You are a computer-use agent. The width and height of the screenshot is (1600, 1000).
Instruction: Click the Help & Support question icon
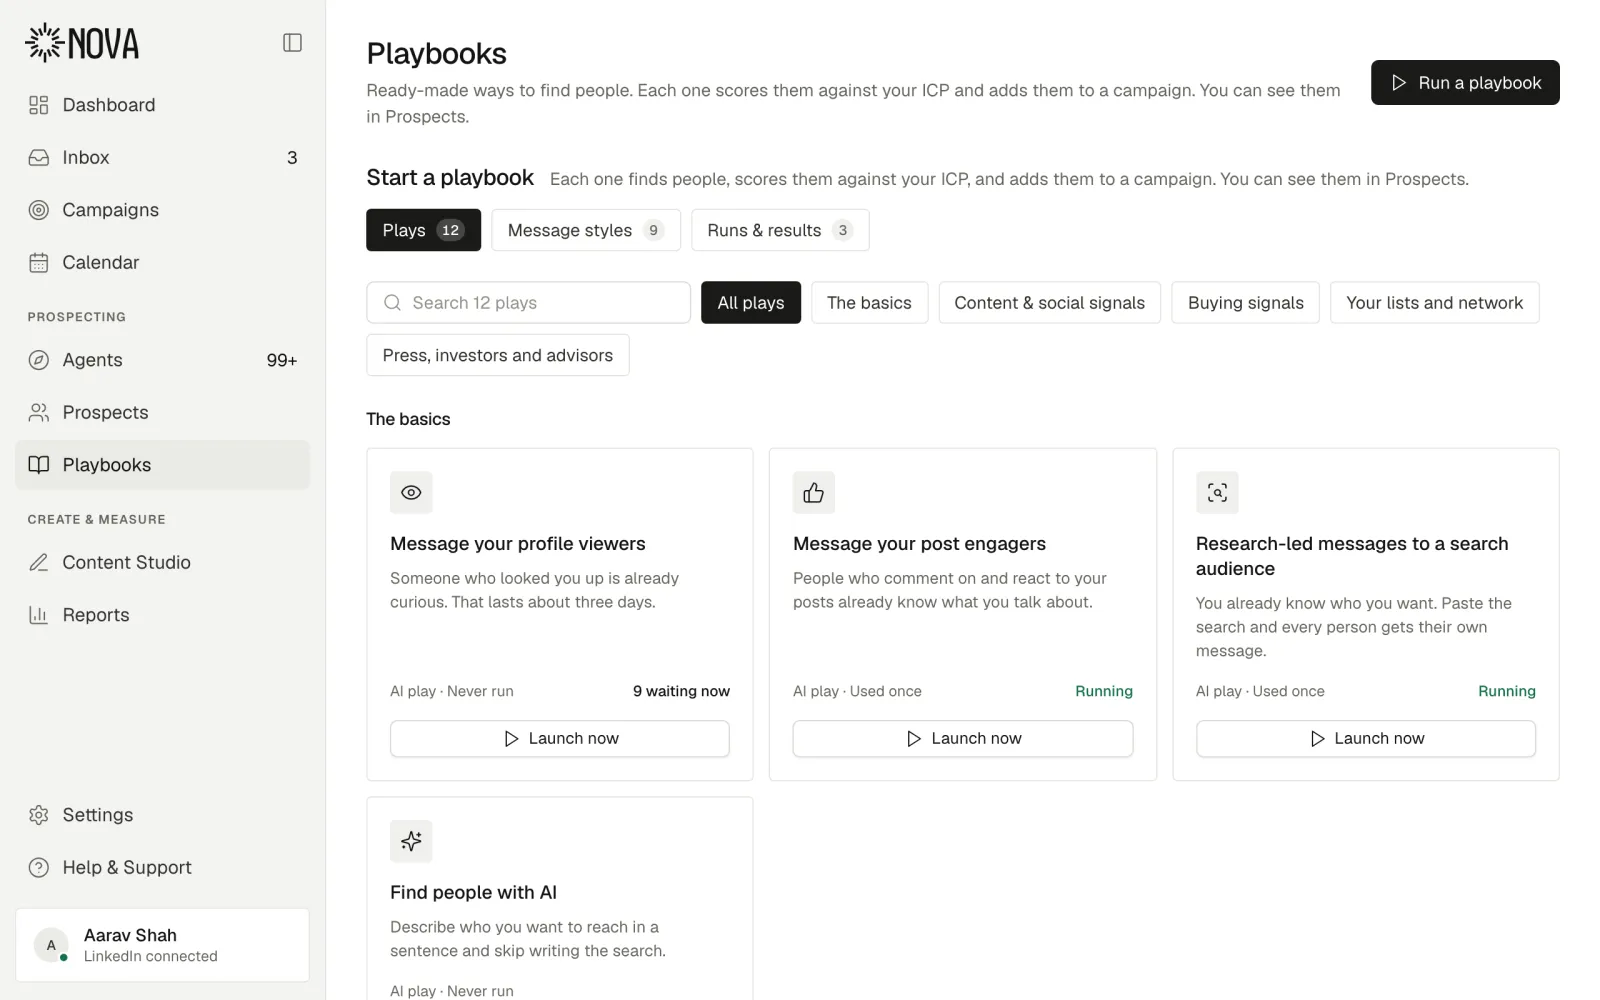39,867
